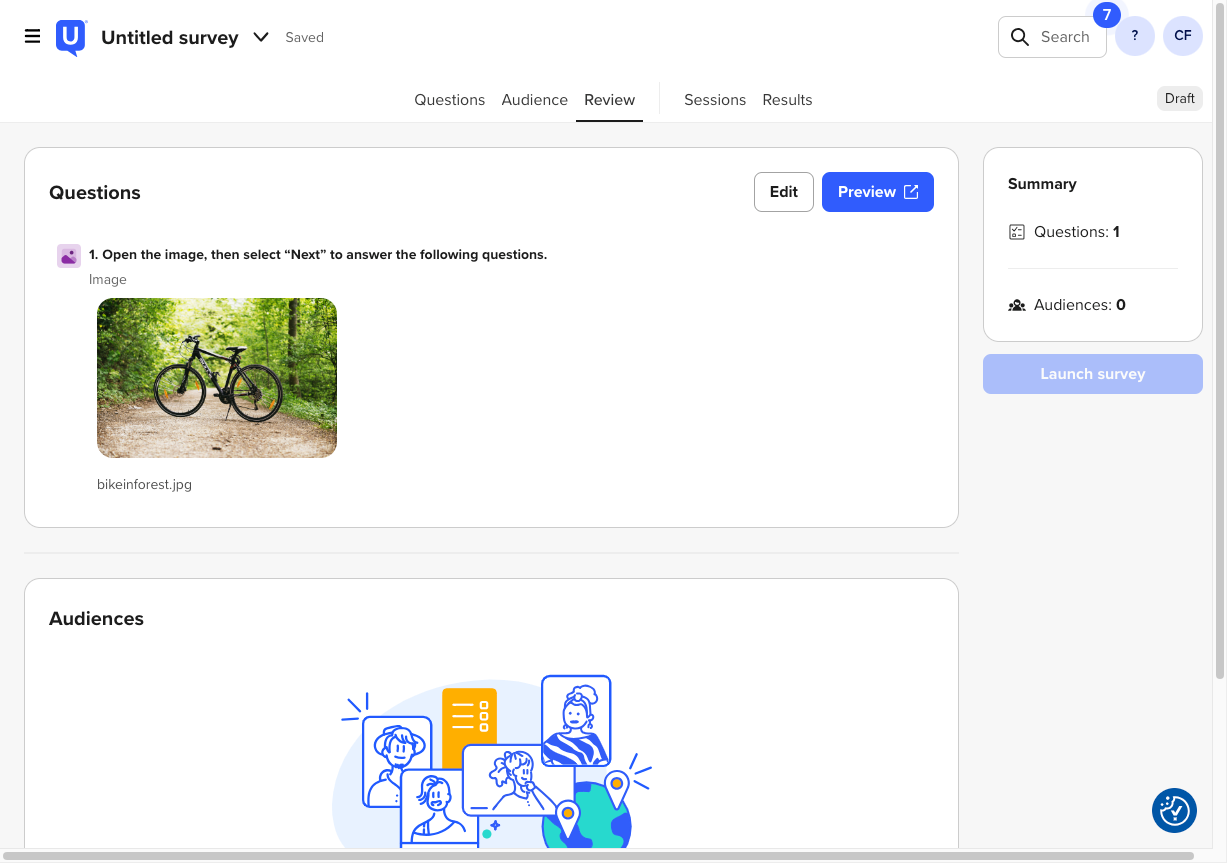Expand the survey title dropdown
Image resolution: width=1227 pixels, height=863 pixels.
tap(260, 37)
